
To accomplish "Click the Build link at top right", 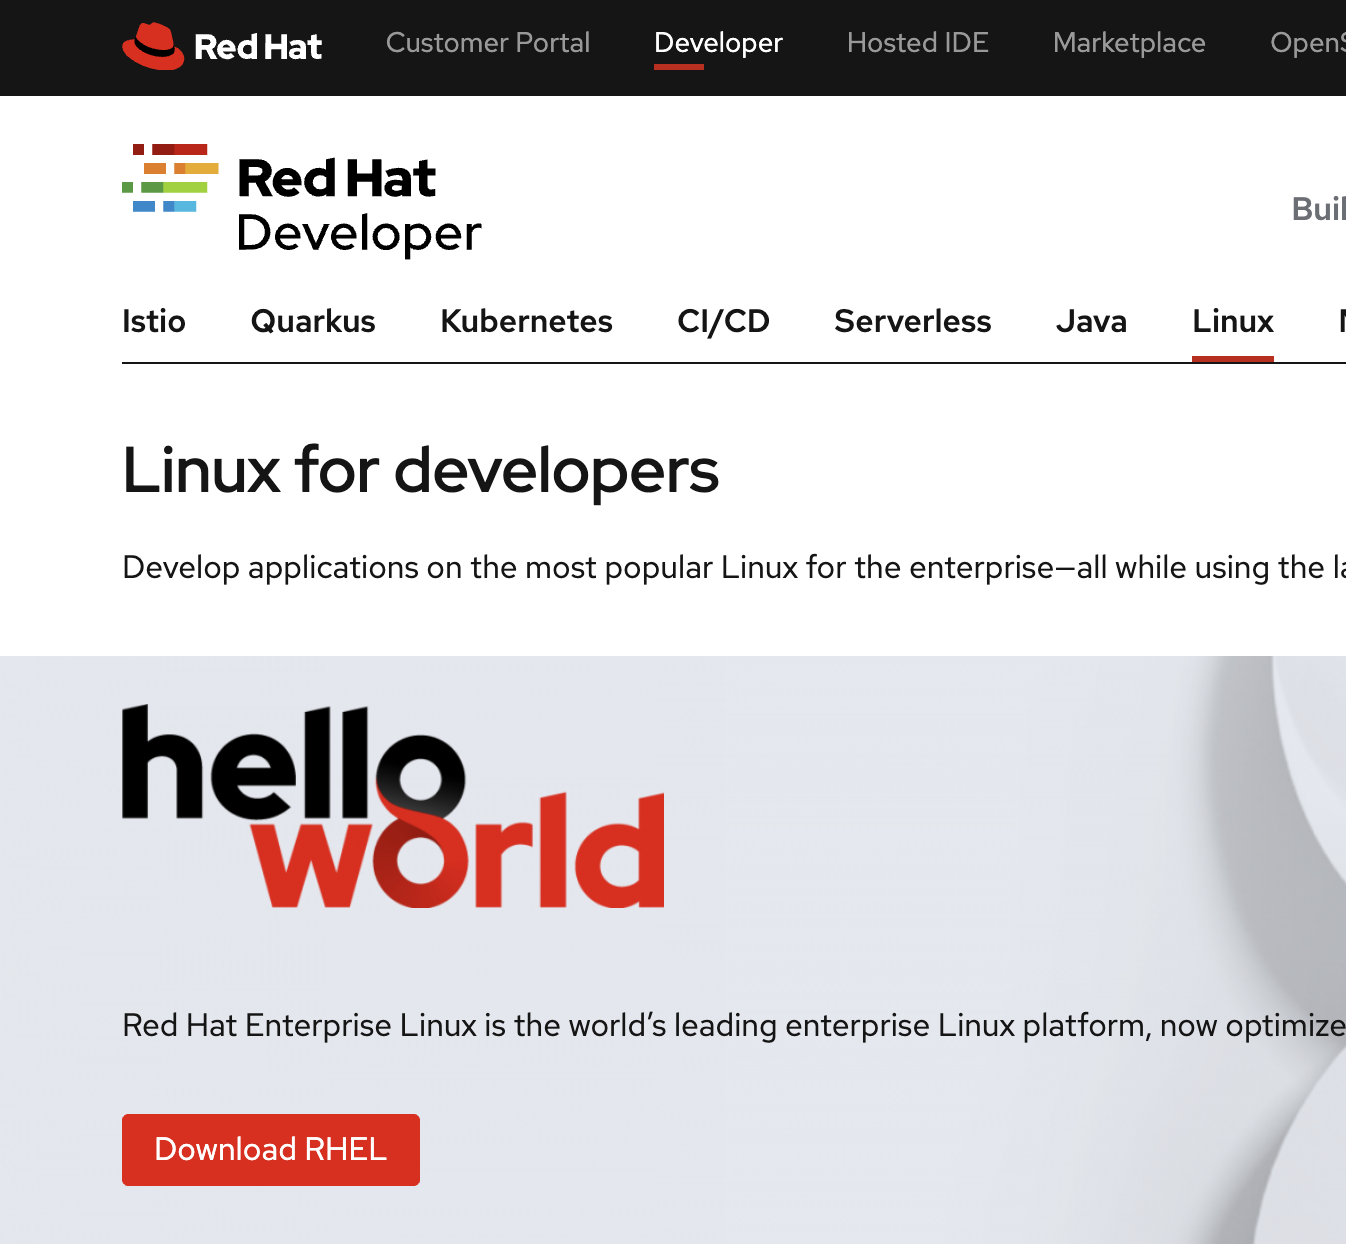I will pos(1318,210).
